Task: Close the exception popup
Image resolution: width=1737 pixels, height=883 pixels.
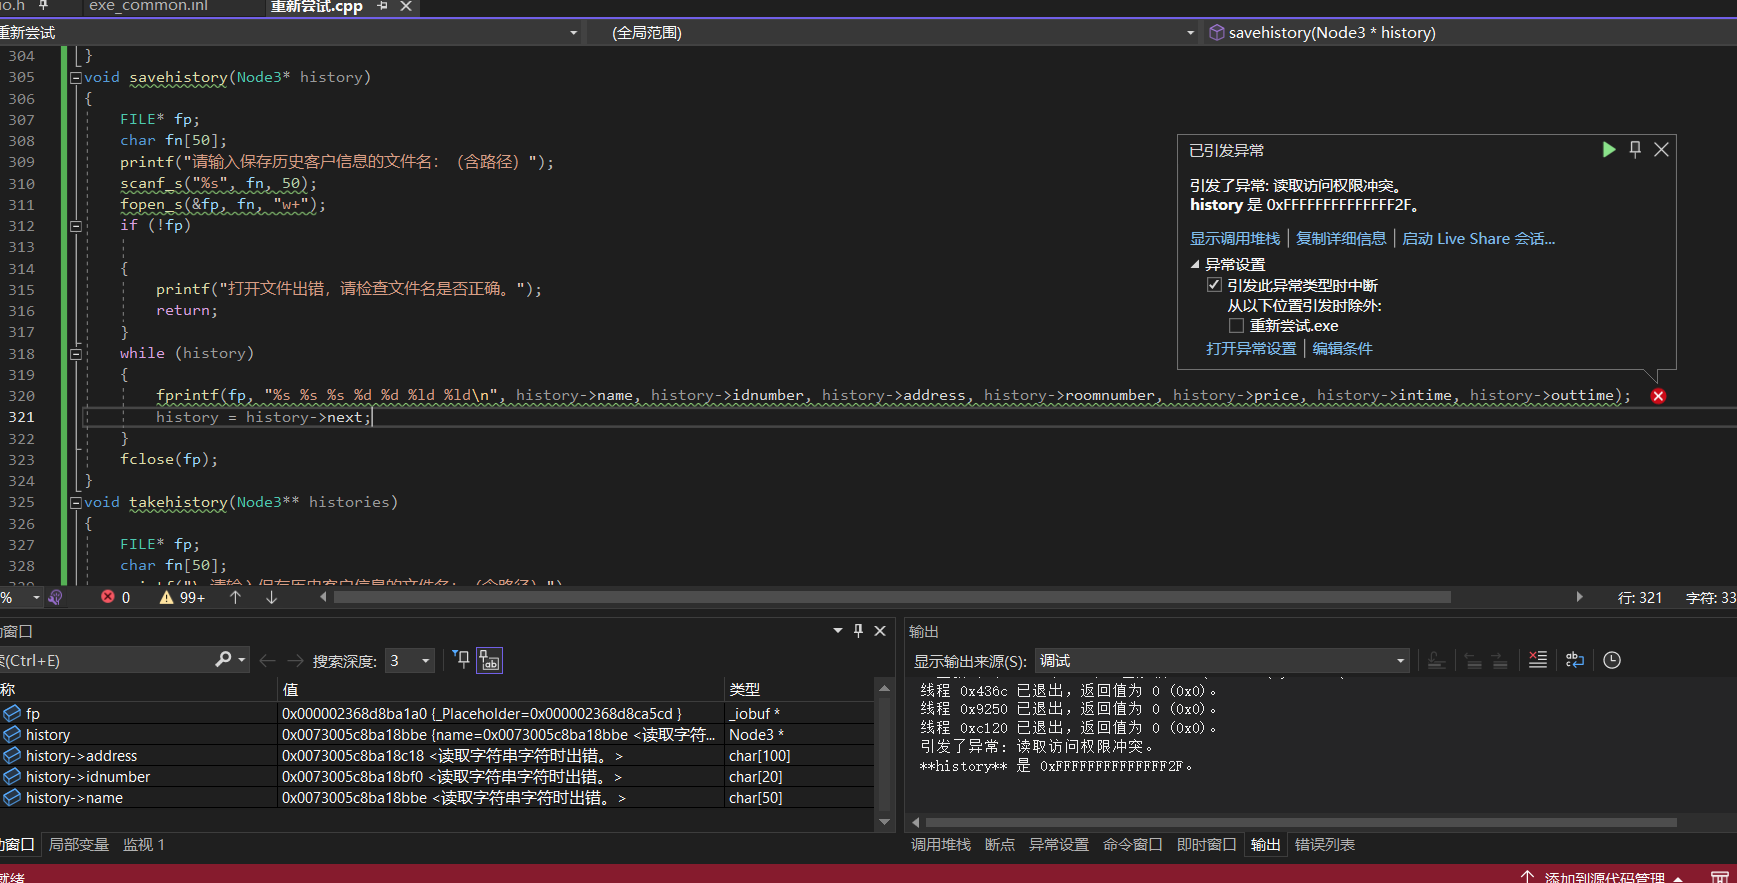Action: click(1661, 149)
